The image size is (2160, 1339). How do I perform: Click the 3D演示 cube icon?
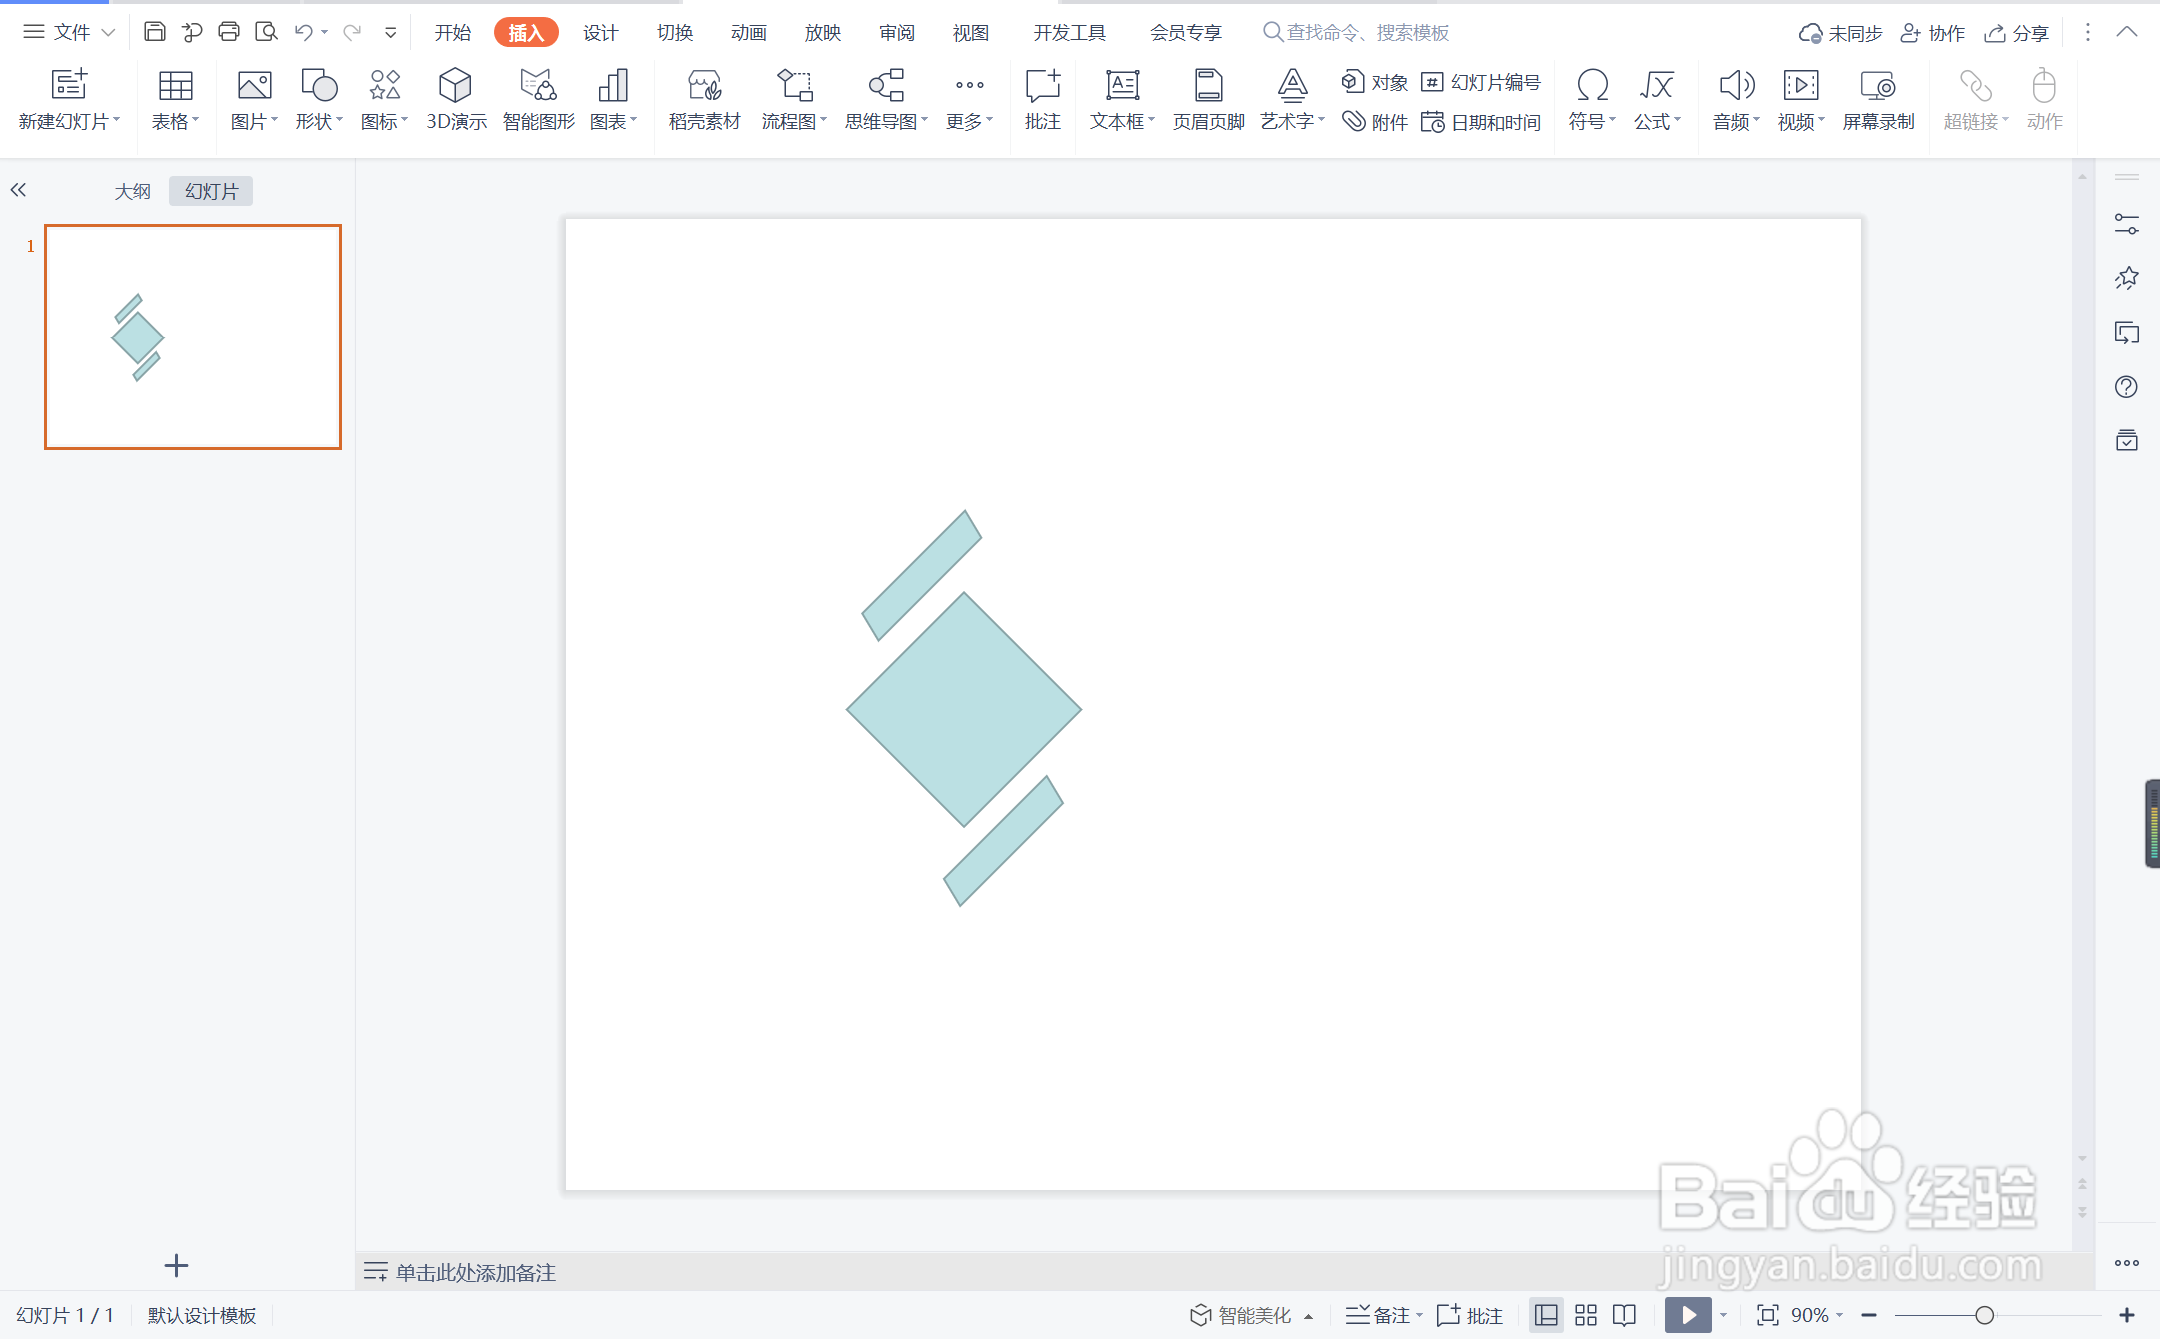click(x=455, y=86)
